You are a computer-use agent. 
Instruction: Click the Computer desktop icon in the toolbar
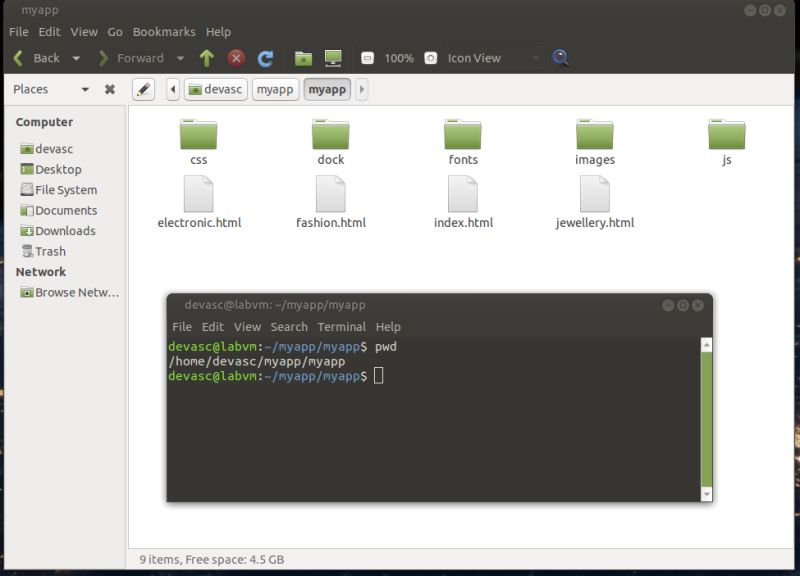(331, 58)
